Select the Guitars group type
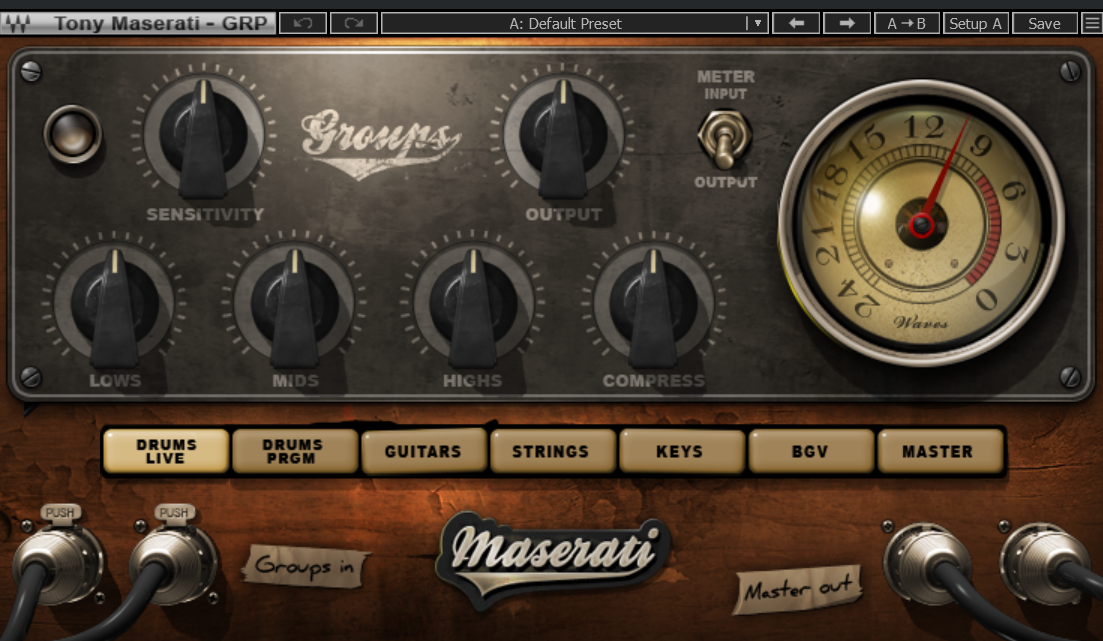The image size is (1103, 641). 423,451
